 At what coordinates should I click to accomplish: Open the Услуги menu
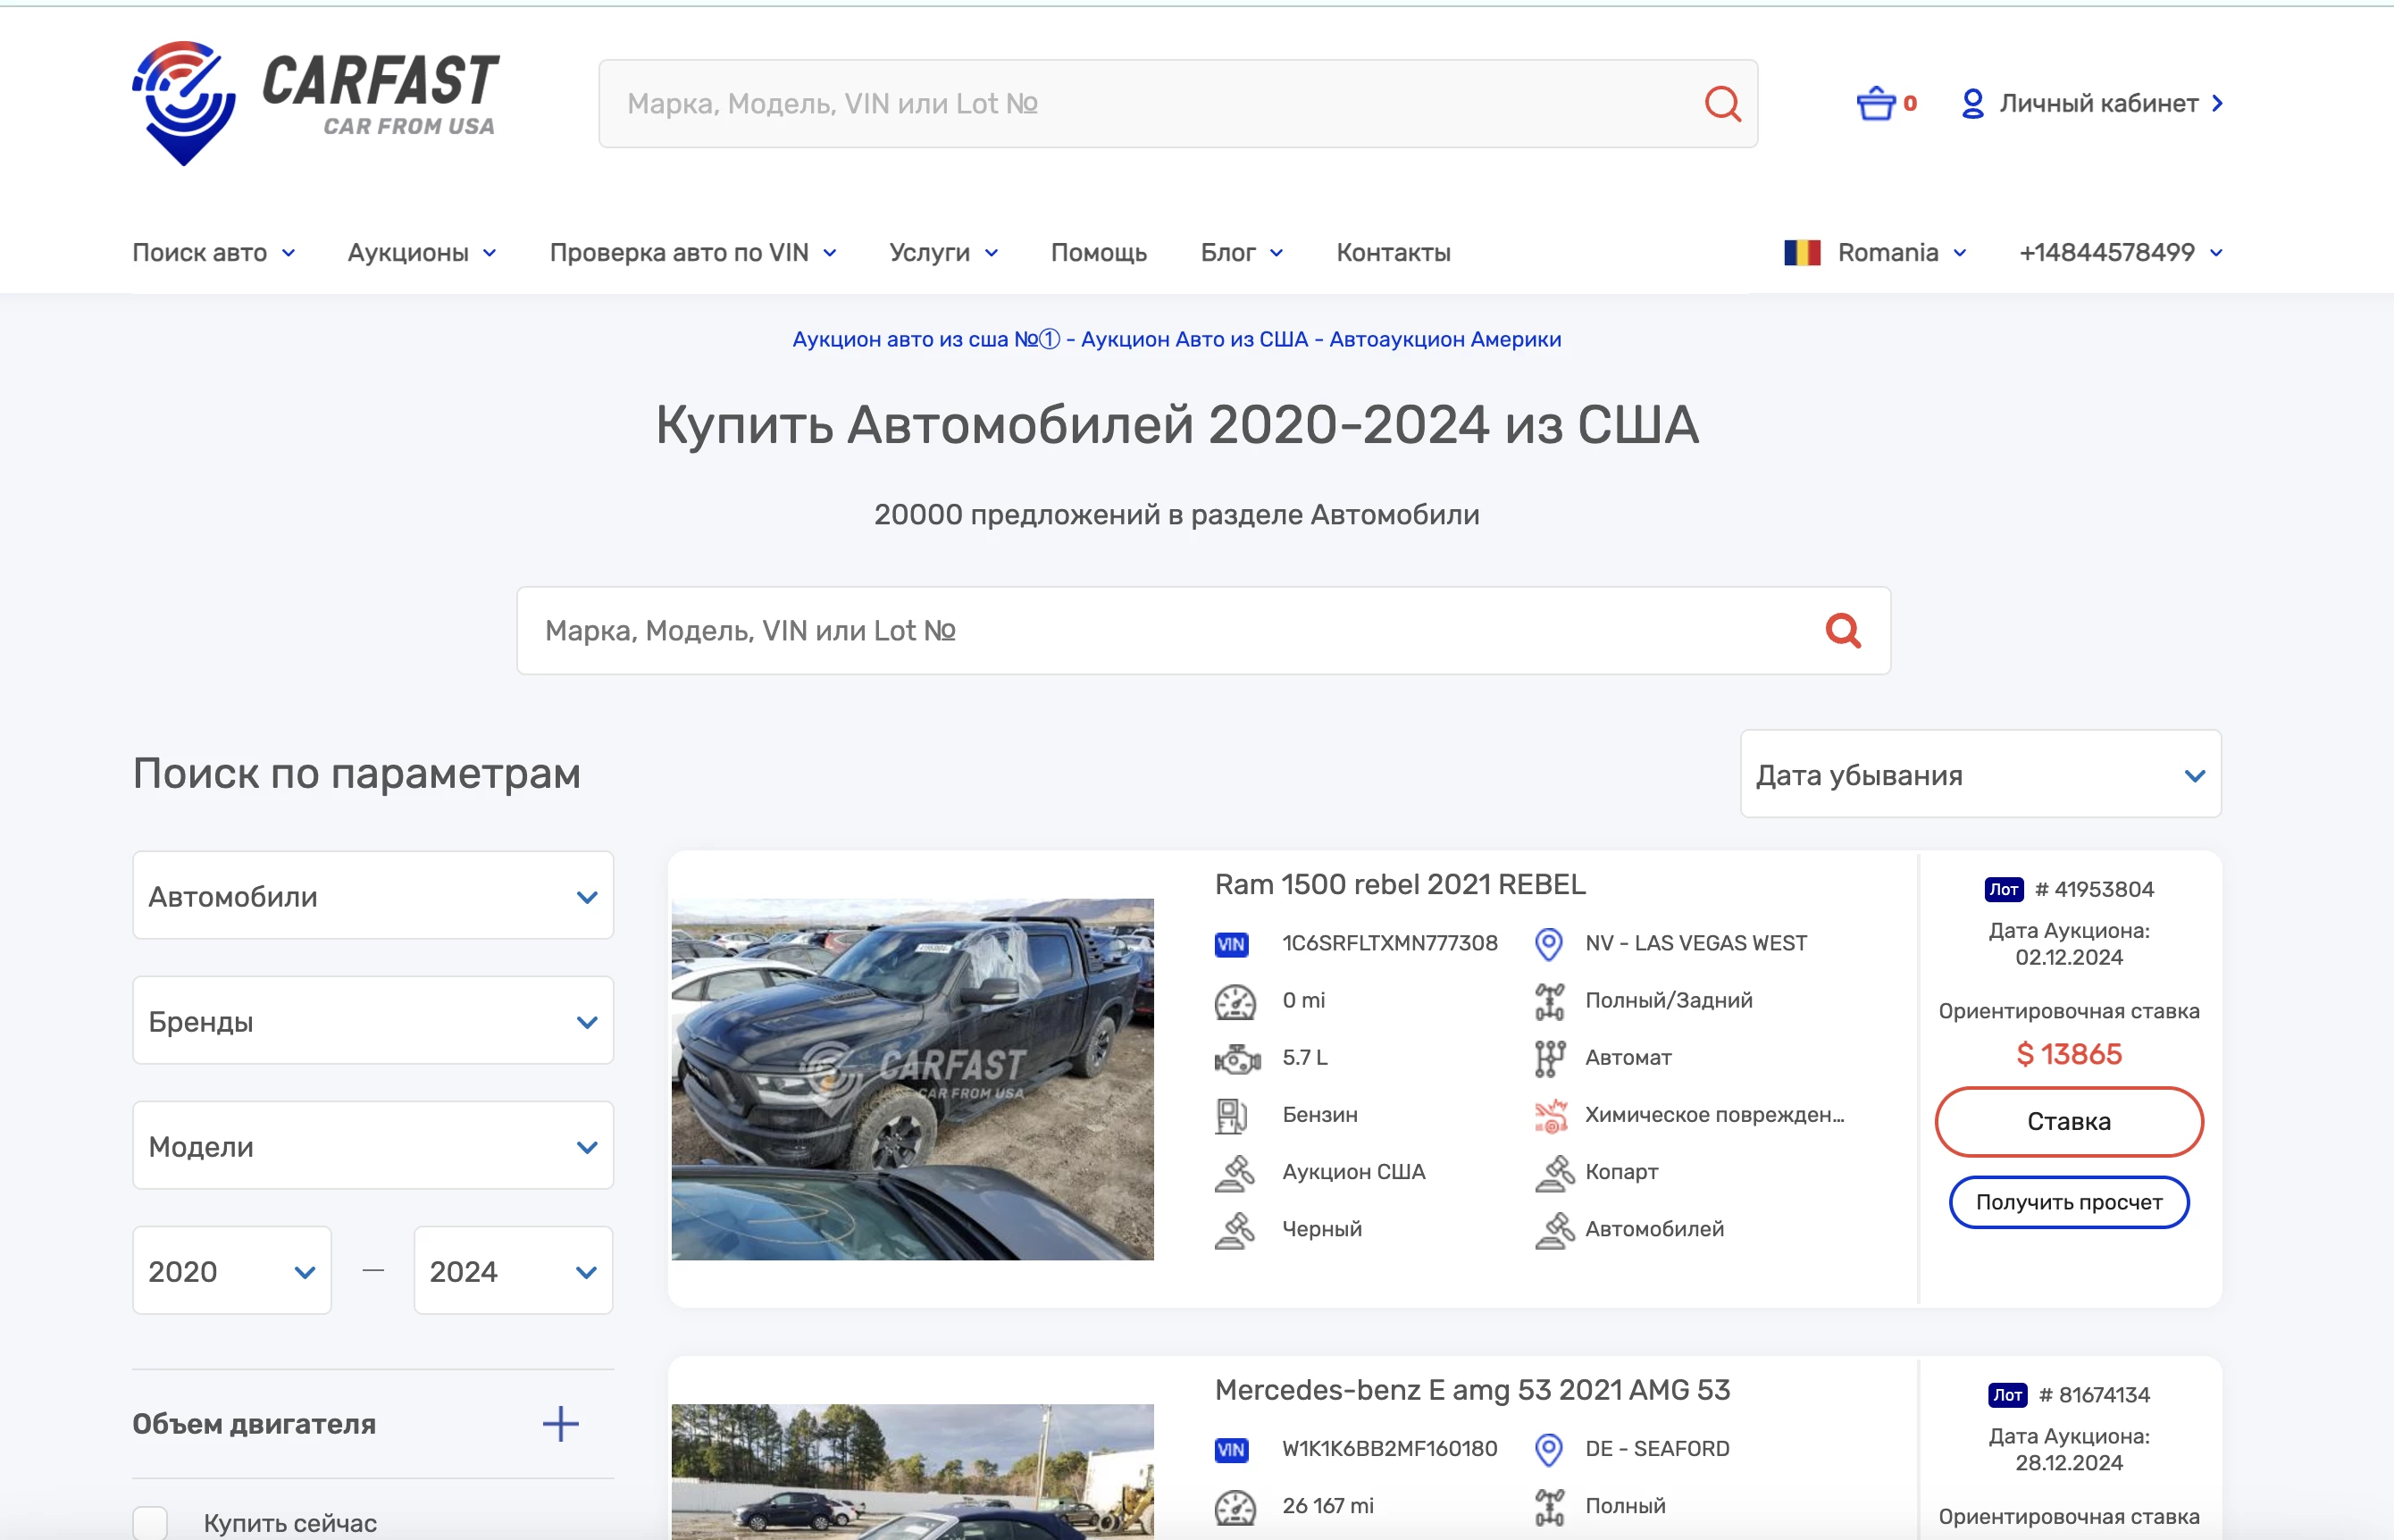click(x=943, y=252)
